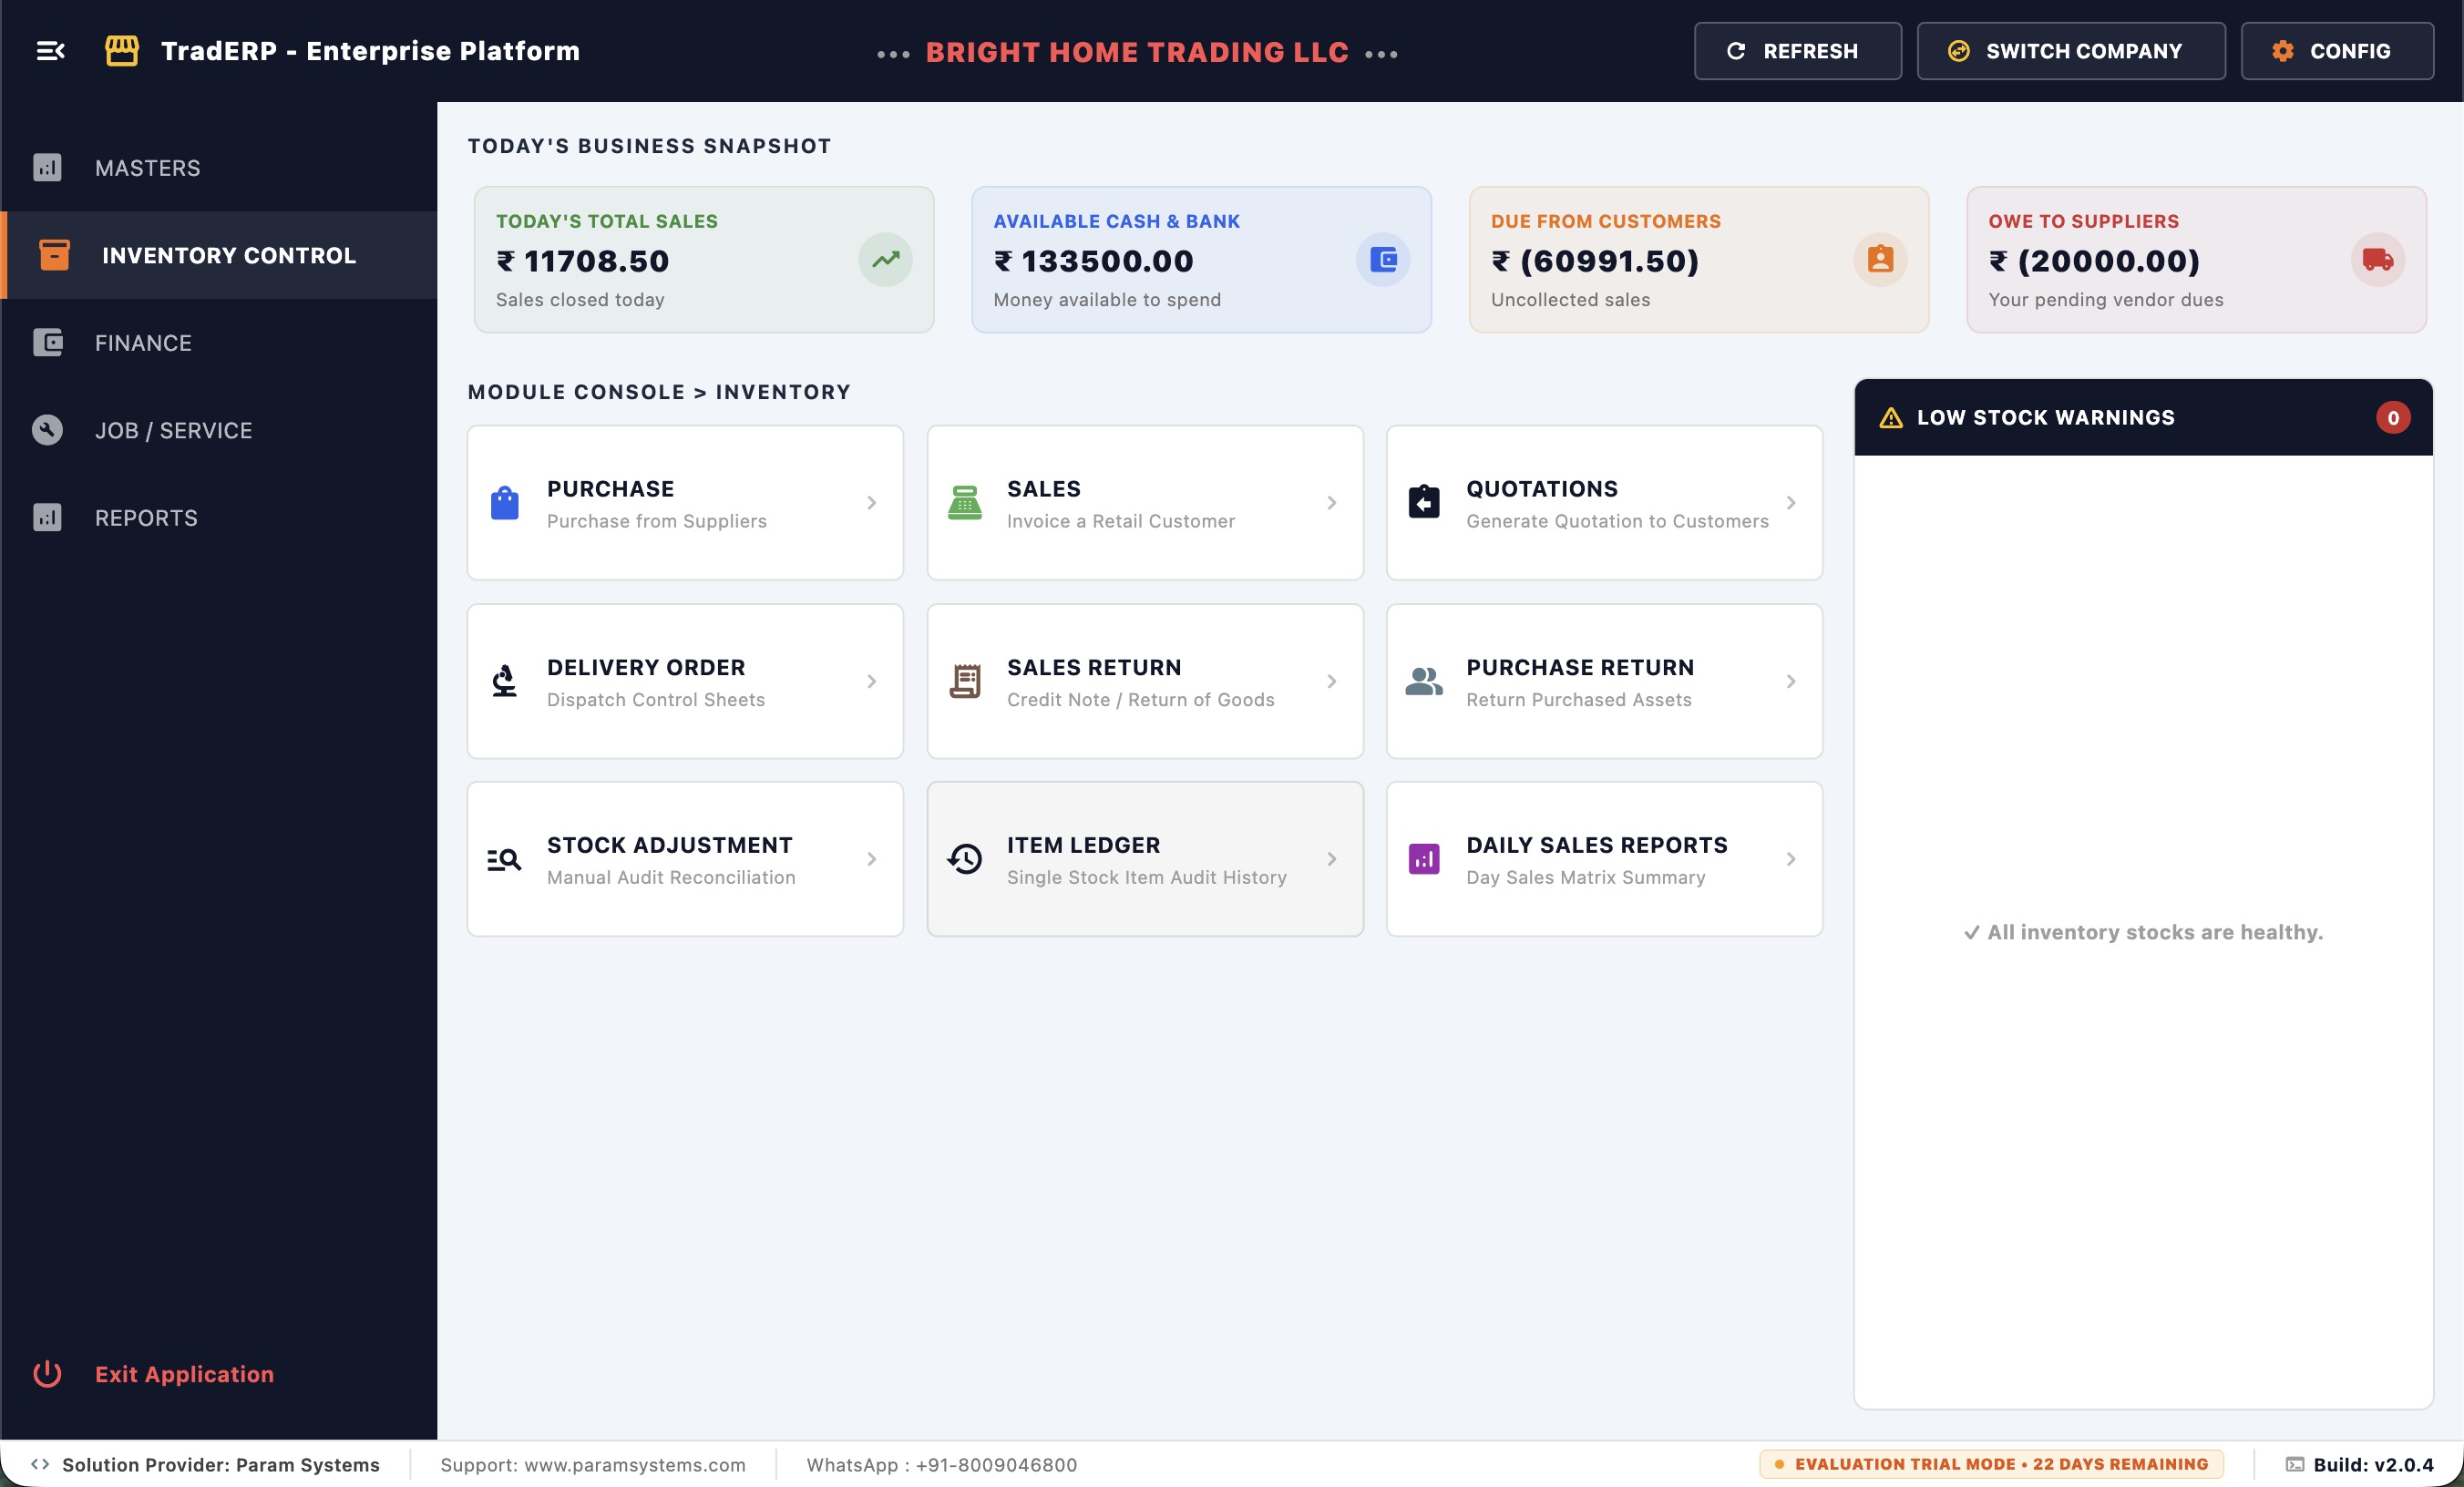Click the Today's Total Sales snapshot card

704,260
